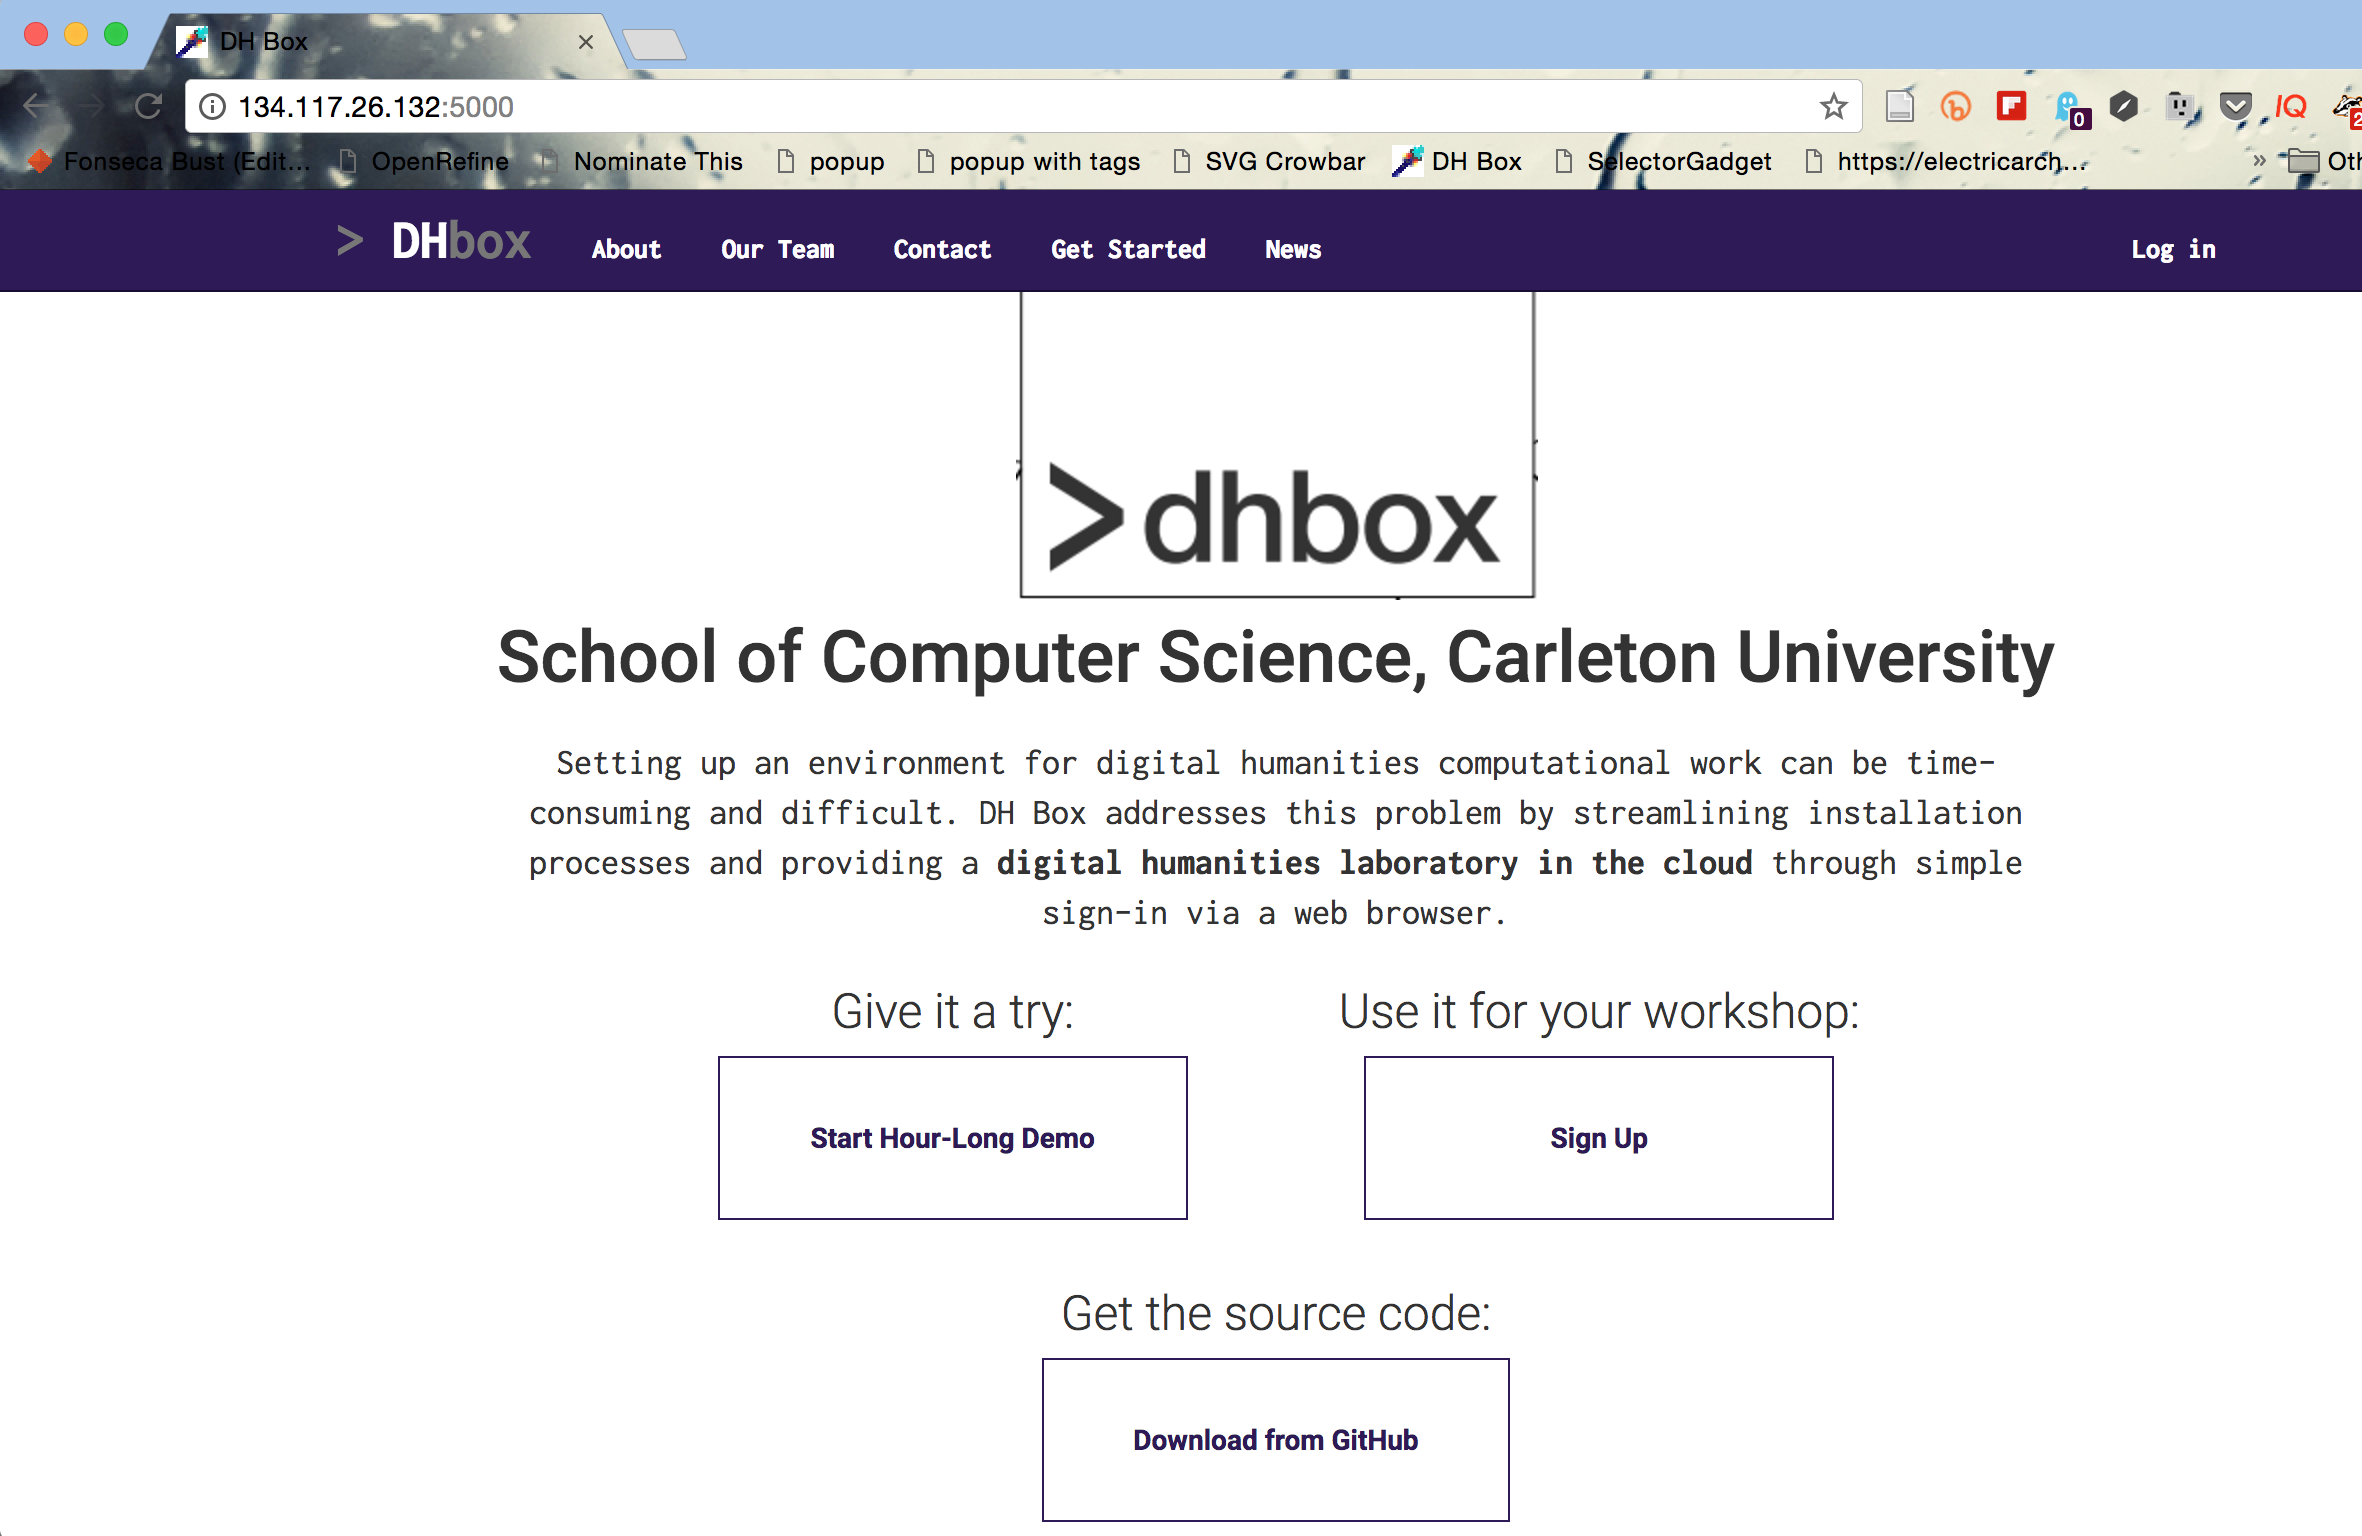2362x1536 pixels.
Task: Click the dark hexagon compass extension
Action: click(x=2123, y=106)
